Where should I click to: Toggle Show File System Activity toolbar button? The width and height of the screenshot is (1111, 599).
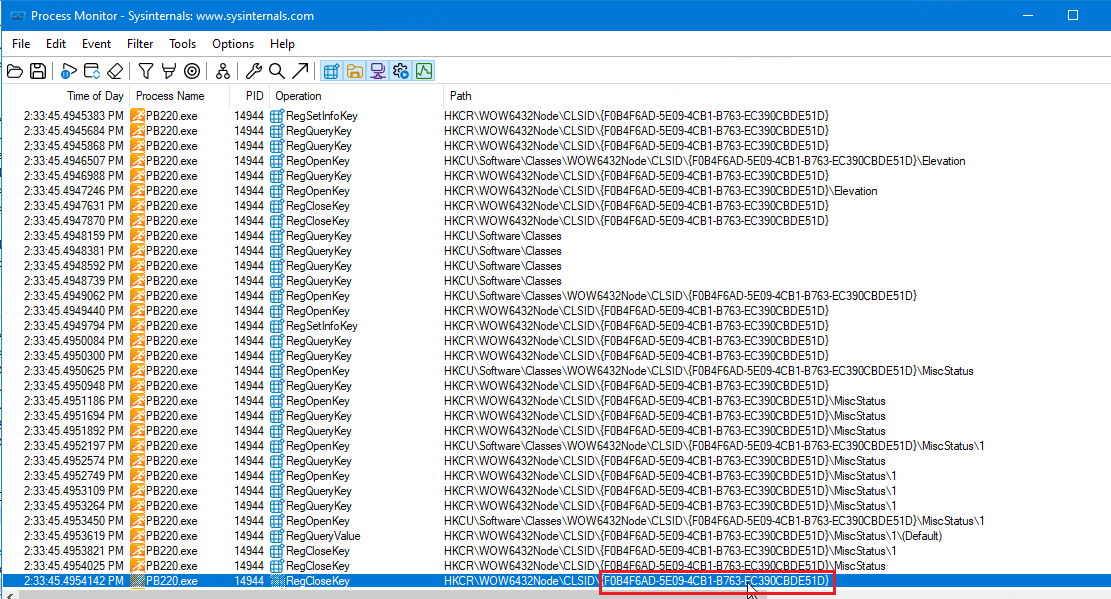[x=354, y=71]
